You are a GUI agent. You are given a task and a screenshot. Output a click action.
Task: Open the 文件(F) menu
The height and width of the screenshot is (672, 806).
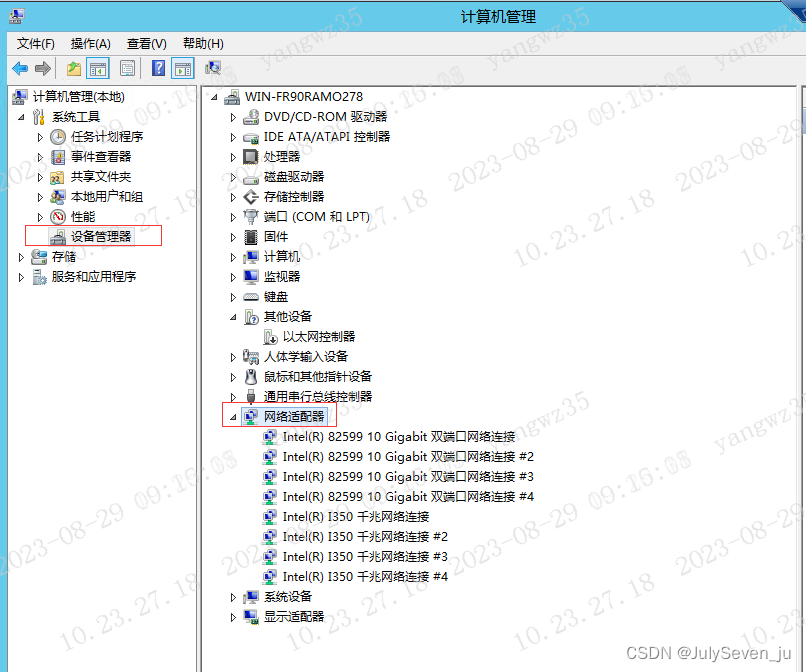[35, 44]
